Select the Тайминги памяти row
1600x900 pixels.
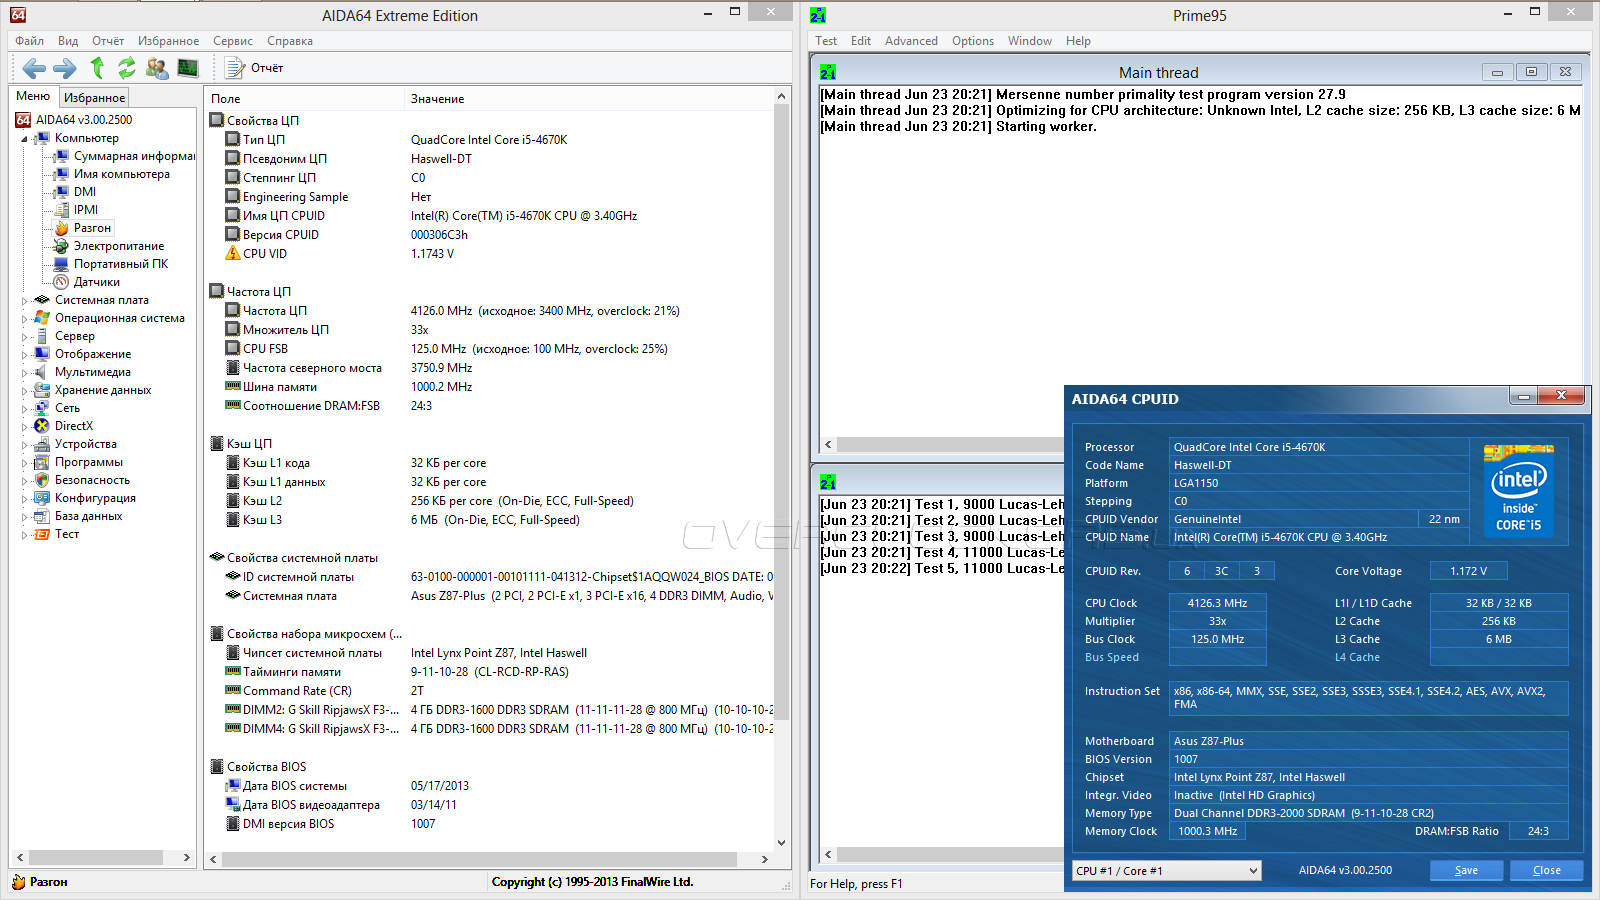490,672
